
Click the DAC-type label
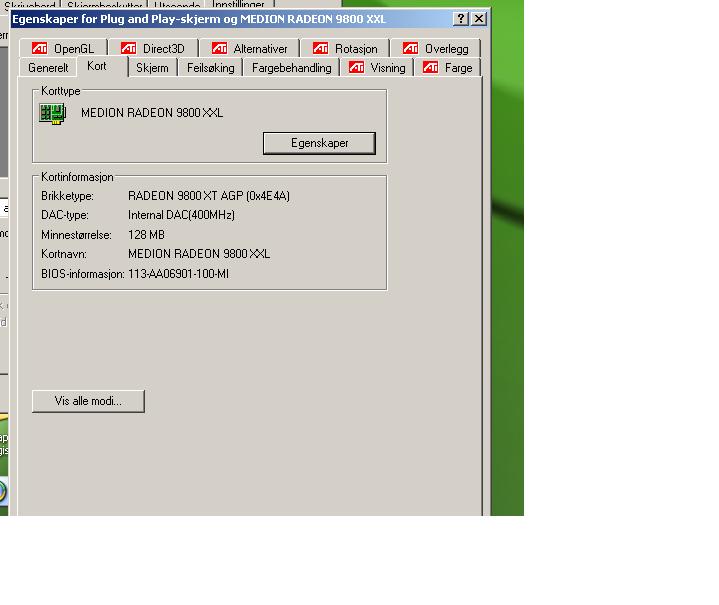click(65, 215)
